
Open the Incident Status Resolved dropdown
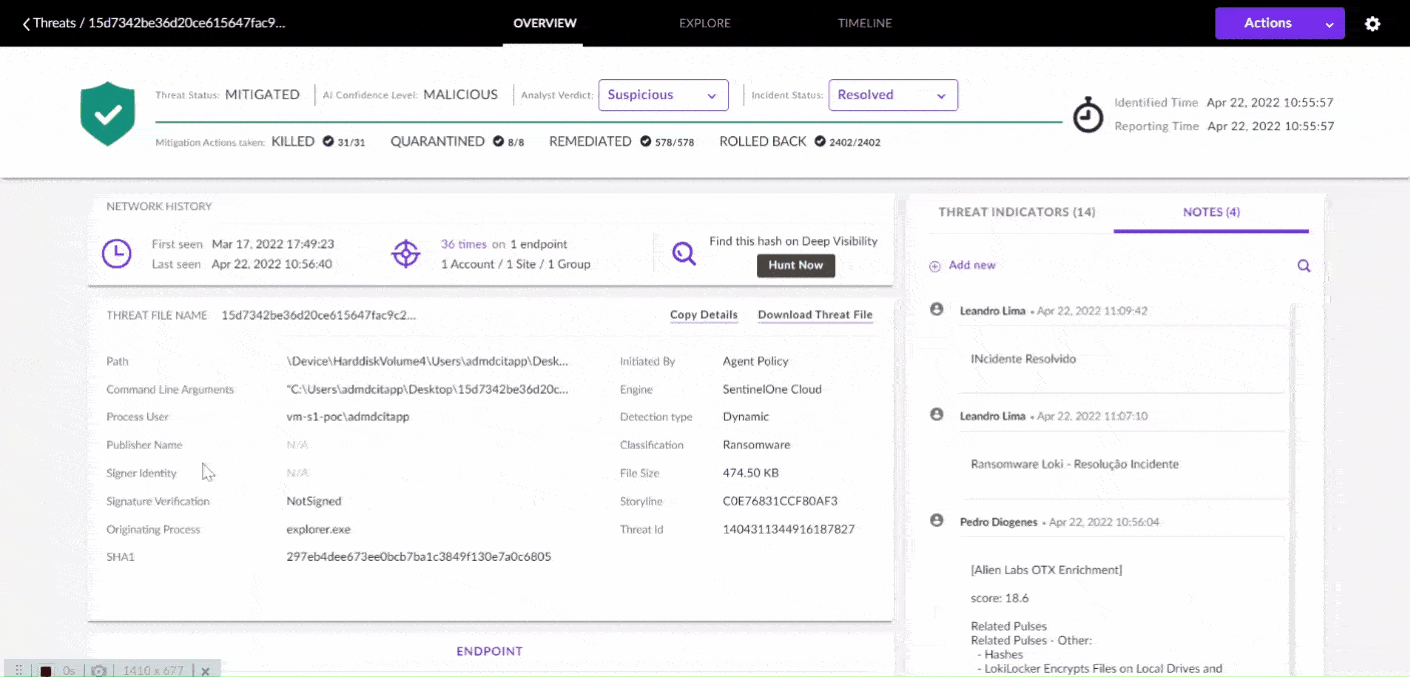893,95
